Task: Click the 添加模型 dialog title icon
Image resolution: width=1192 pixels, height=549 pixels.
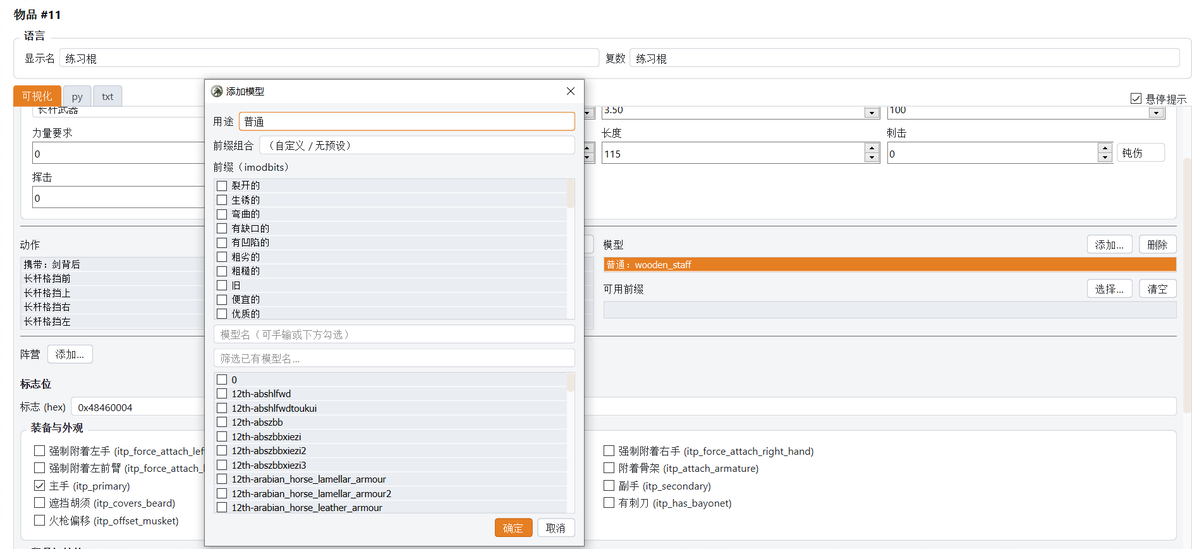Action: (x=217, y=91)
